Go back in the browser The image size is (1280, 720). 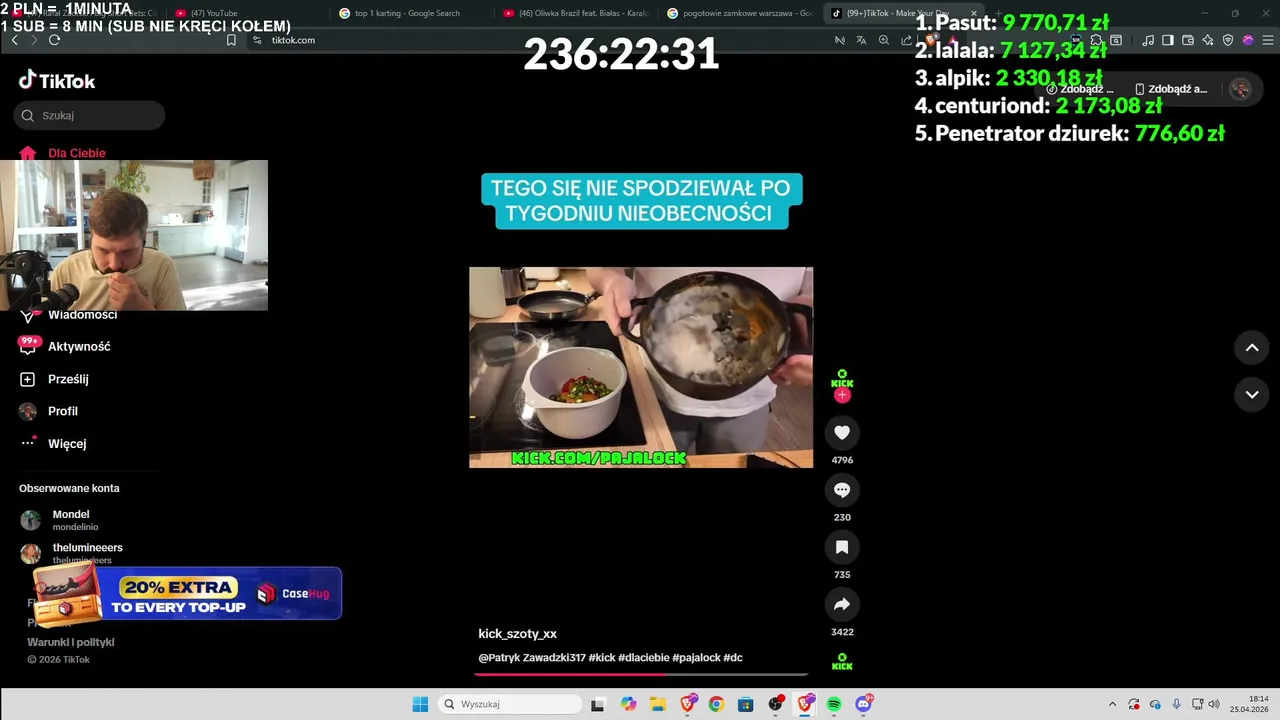(15, 40)
